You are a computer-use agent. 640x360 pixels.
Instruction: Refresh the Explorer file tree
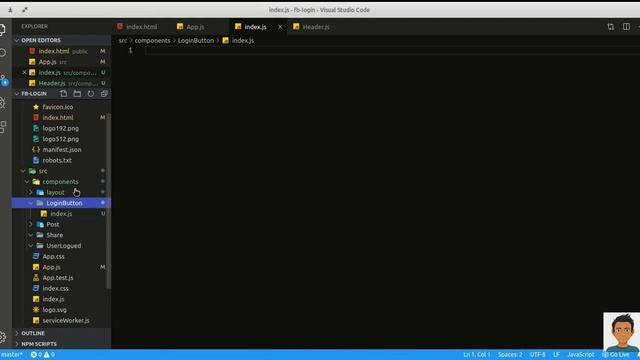coord(91,93)
